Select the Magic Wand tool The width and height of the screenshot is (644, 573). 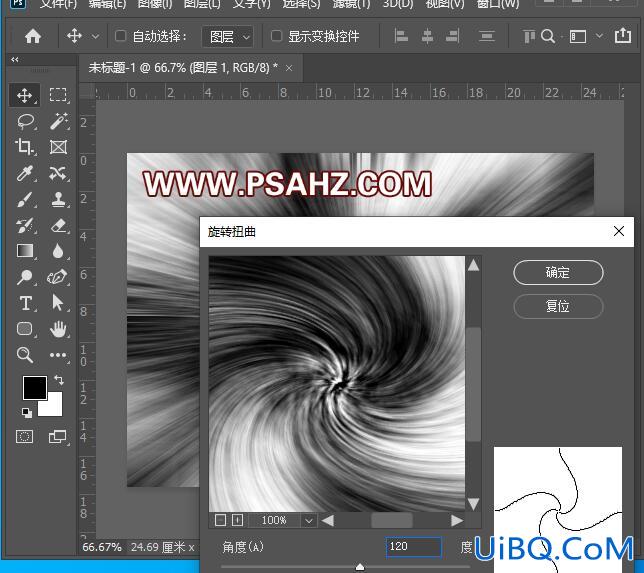pyautogui.click(x=59, y=121)
